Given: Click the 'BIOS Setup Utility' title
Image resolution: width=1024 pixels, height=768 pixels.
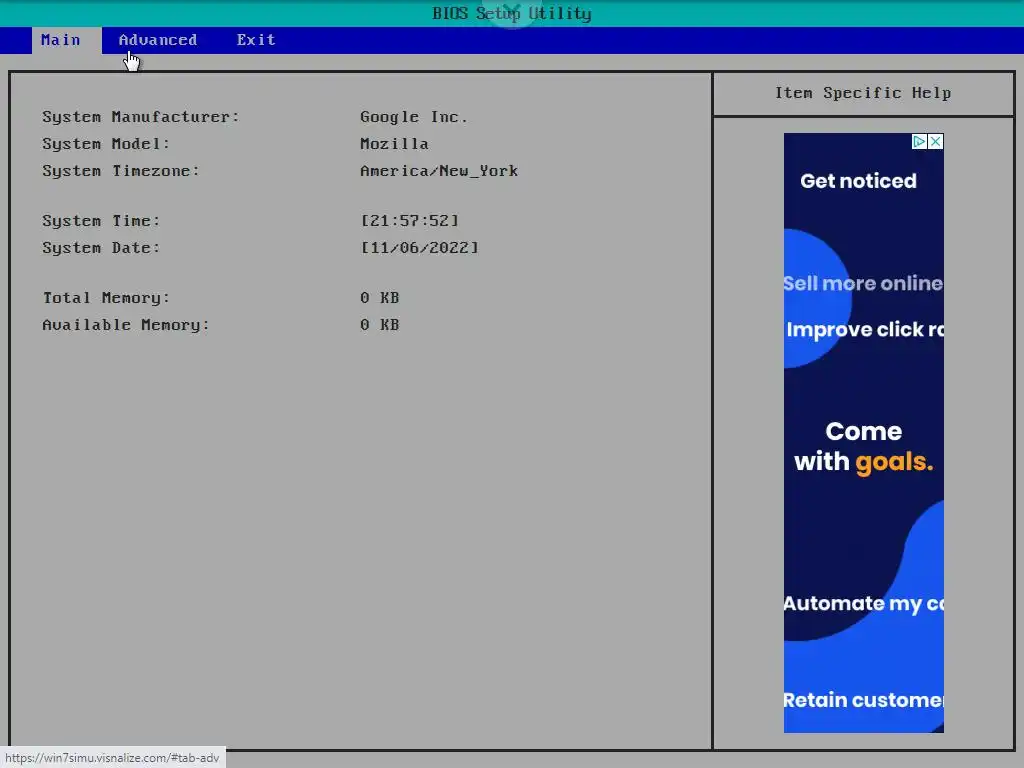Looking at the screenshot, I should pos(512,13).
